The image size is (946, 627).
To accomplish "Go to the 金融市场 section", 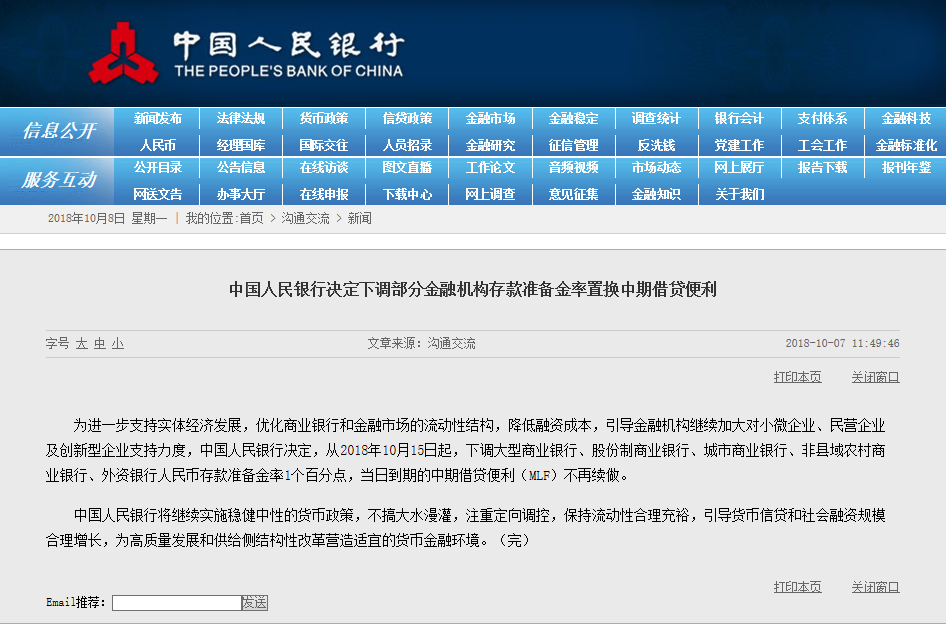I will [490, 118].
